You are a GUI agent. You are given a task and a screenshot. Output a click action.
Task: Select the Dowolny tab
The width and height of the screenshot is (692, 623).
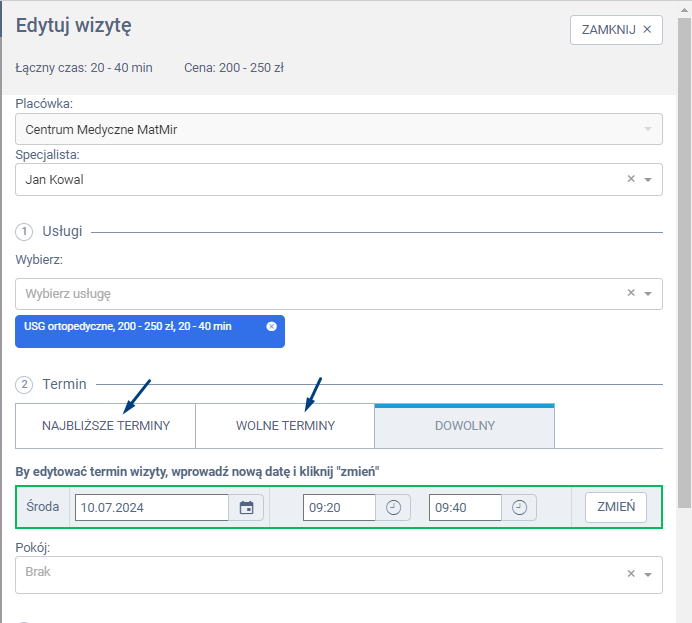click(464, 426)
